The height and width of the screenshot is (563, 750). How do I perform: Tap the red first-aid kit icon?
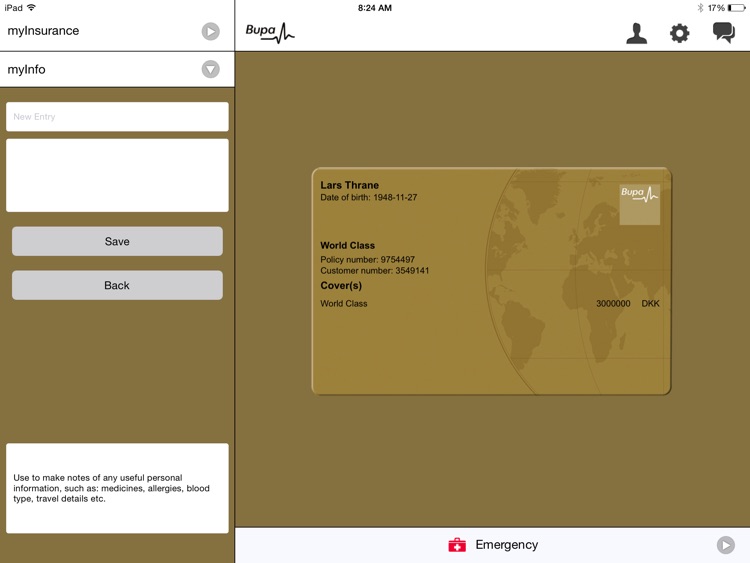[x=457, y=545]
